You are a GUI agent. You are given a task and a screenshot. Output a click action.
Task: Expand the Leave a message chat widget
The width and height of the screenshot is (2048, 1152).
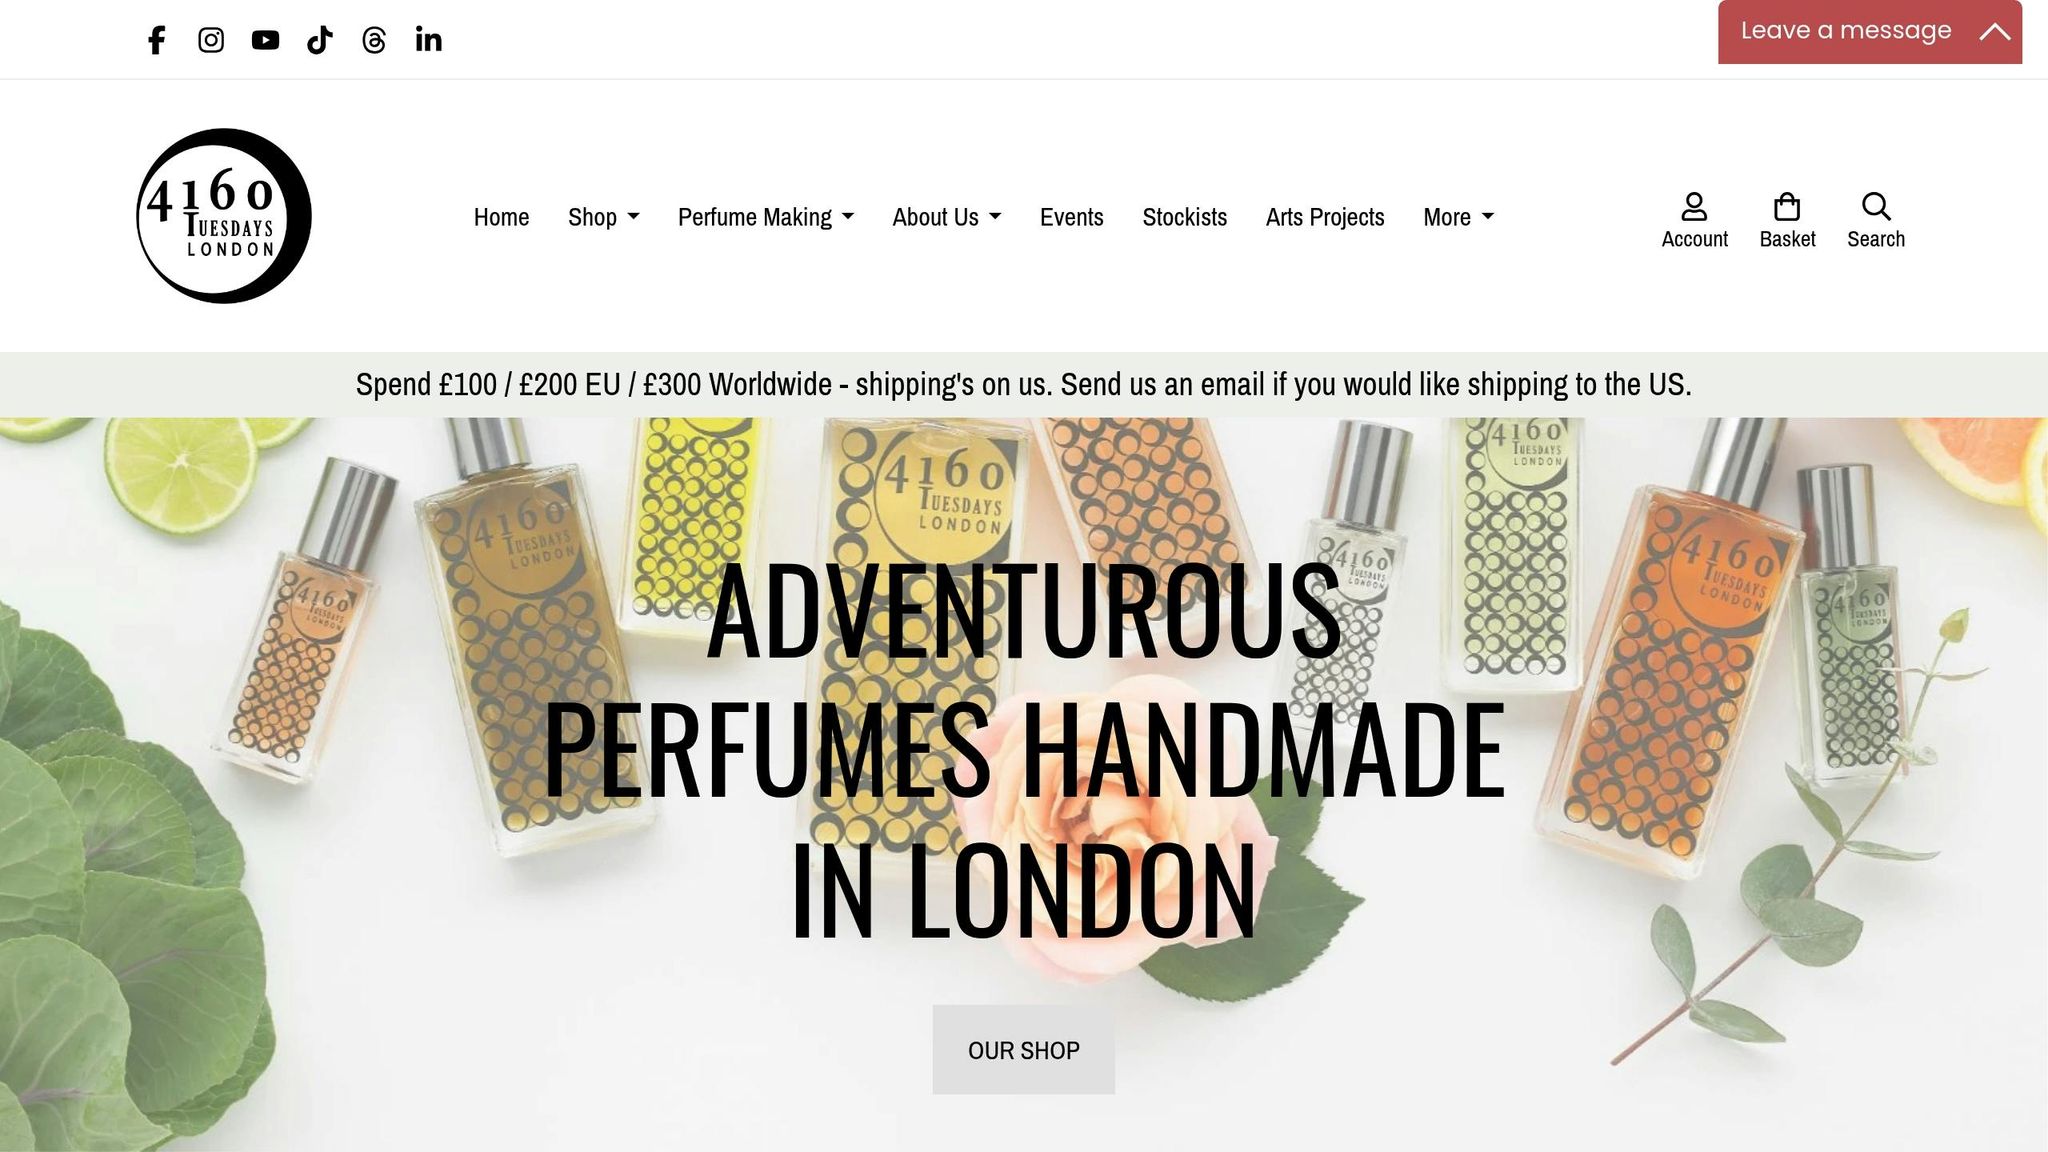click(1869, 31)
